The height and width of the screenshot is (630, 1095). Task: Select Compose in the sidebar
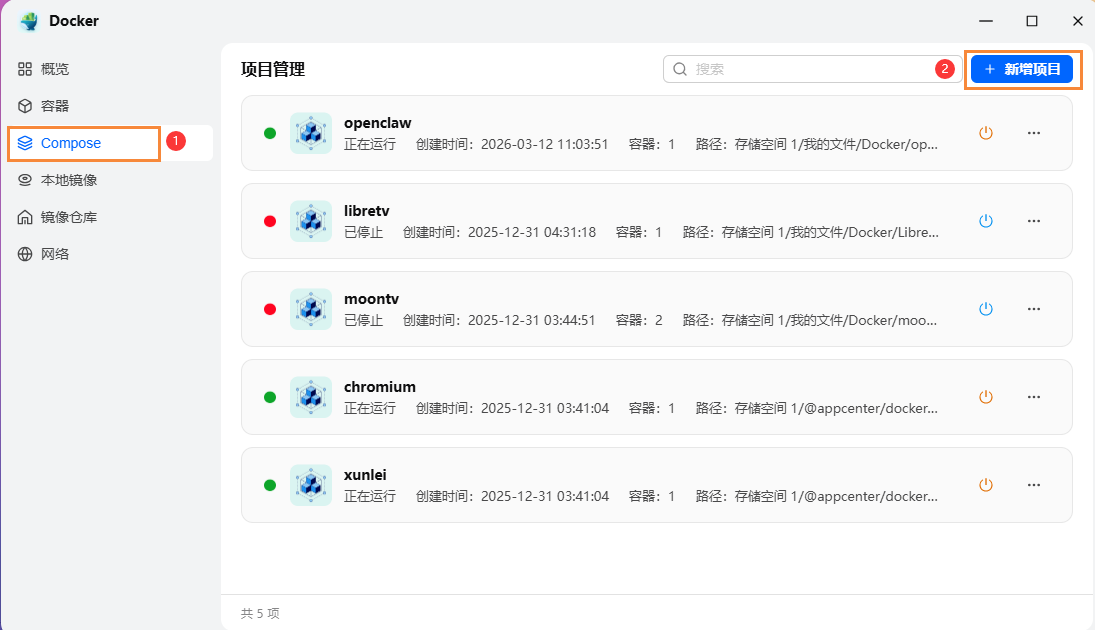tap(108, 143)
